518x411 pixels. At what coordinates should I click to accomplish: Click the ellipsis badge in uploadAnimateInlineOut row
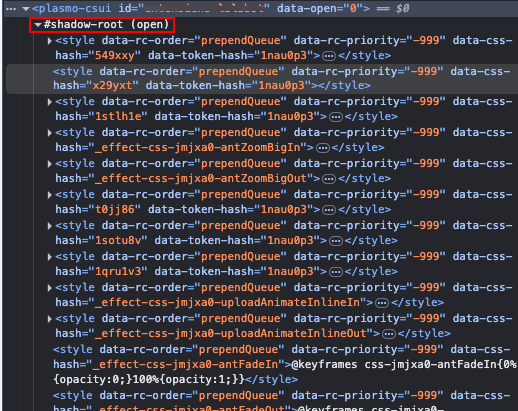[x=389, y=334]
